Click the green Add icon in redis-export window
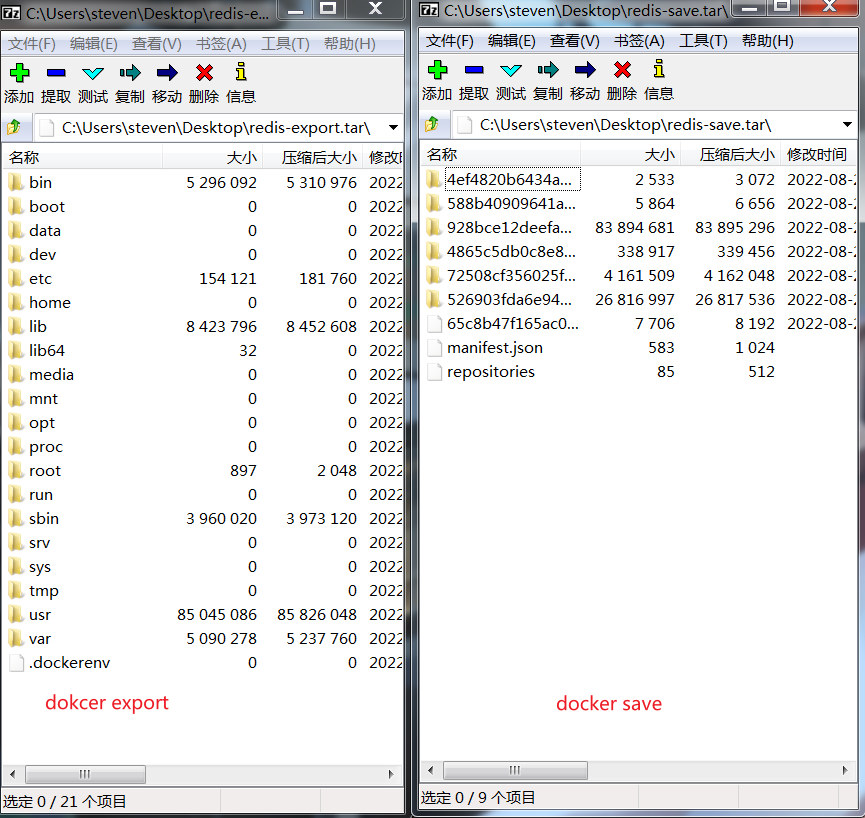Image resolution: width=865 pixels, height=818 pixels. [x=19, y=72]
